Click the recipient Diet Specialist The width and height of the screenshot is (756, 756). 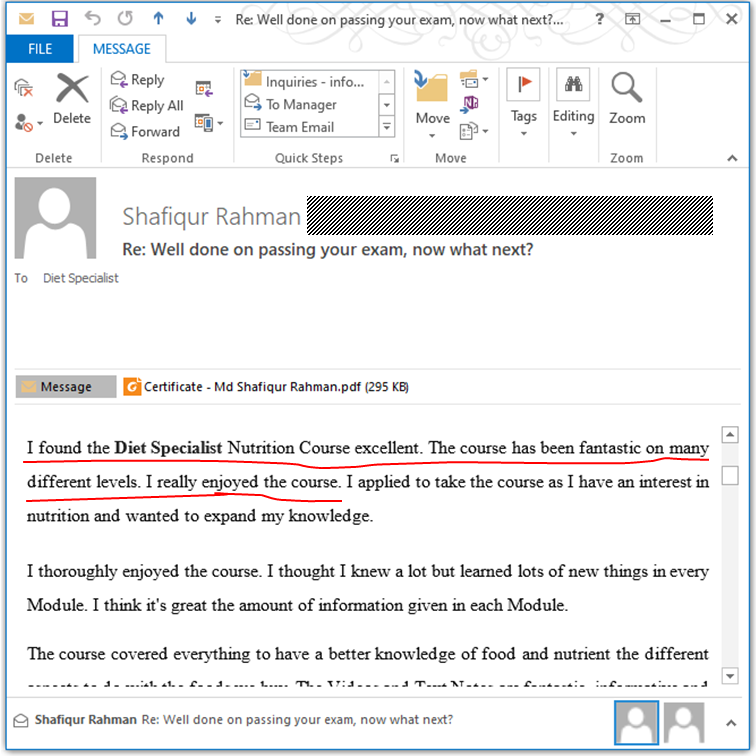[81, 278]
